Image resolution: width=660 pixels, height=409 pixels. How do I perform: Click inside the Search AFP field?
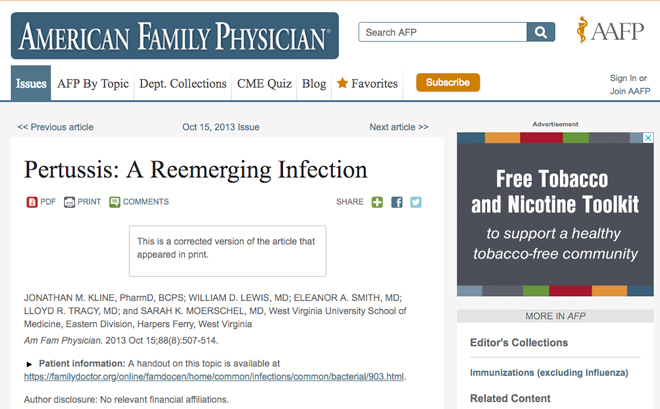pos(442,32)
